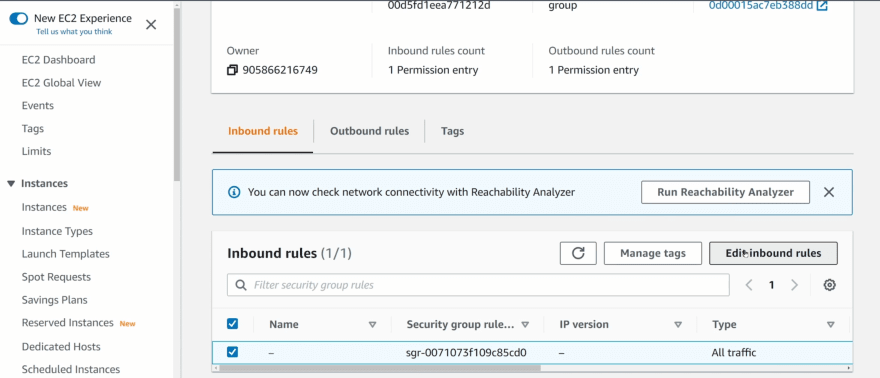Dismiss the Reachability Analyzer banner
Image resolution: width=880 pixels, height=378 pixels.
pyautogui.click(x=829, y=192)
